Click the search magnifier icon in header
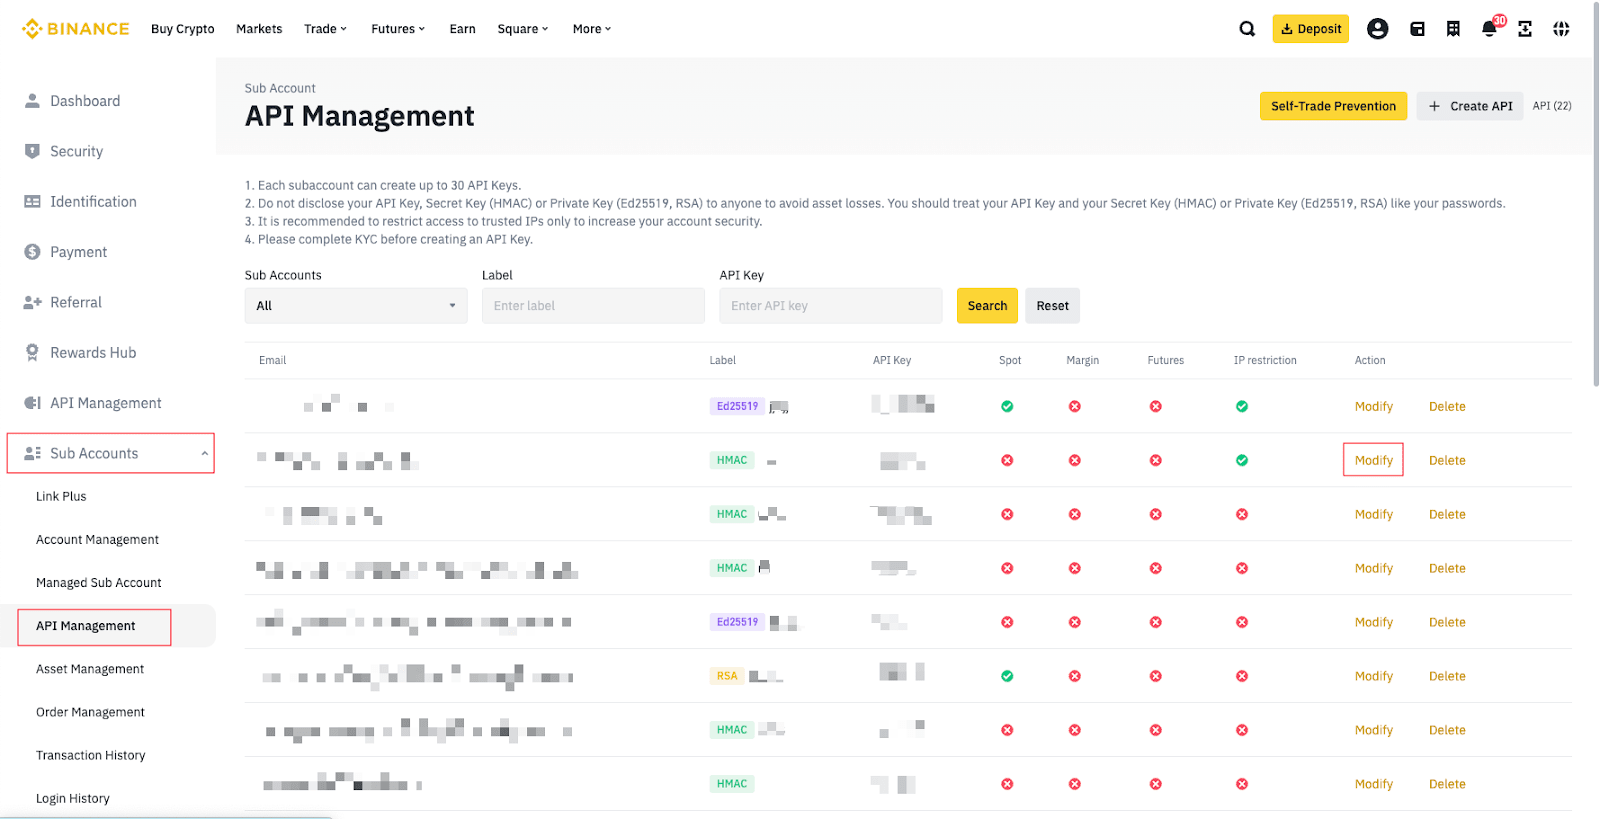 tap(1247, 29)
